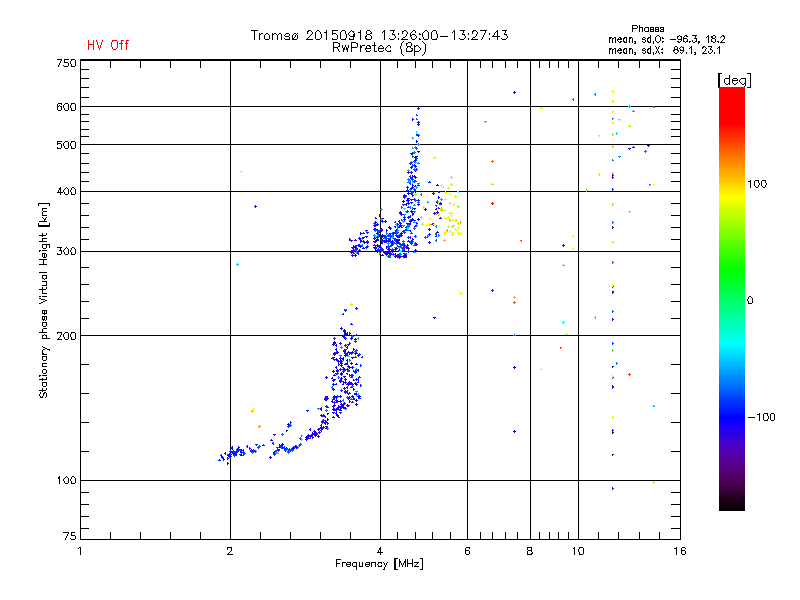Click the colorbar at the 0 tick
Image resolution: width=800 pixels, height=600 pixels.
tap(732, 301)
